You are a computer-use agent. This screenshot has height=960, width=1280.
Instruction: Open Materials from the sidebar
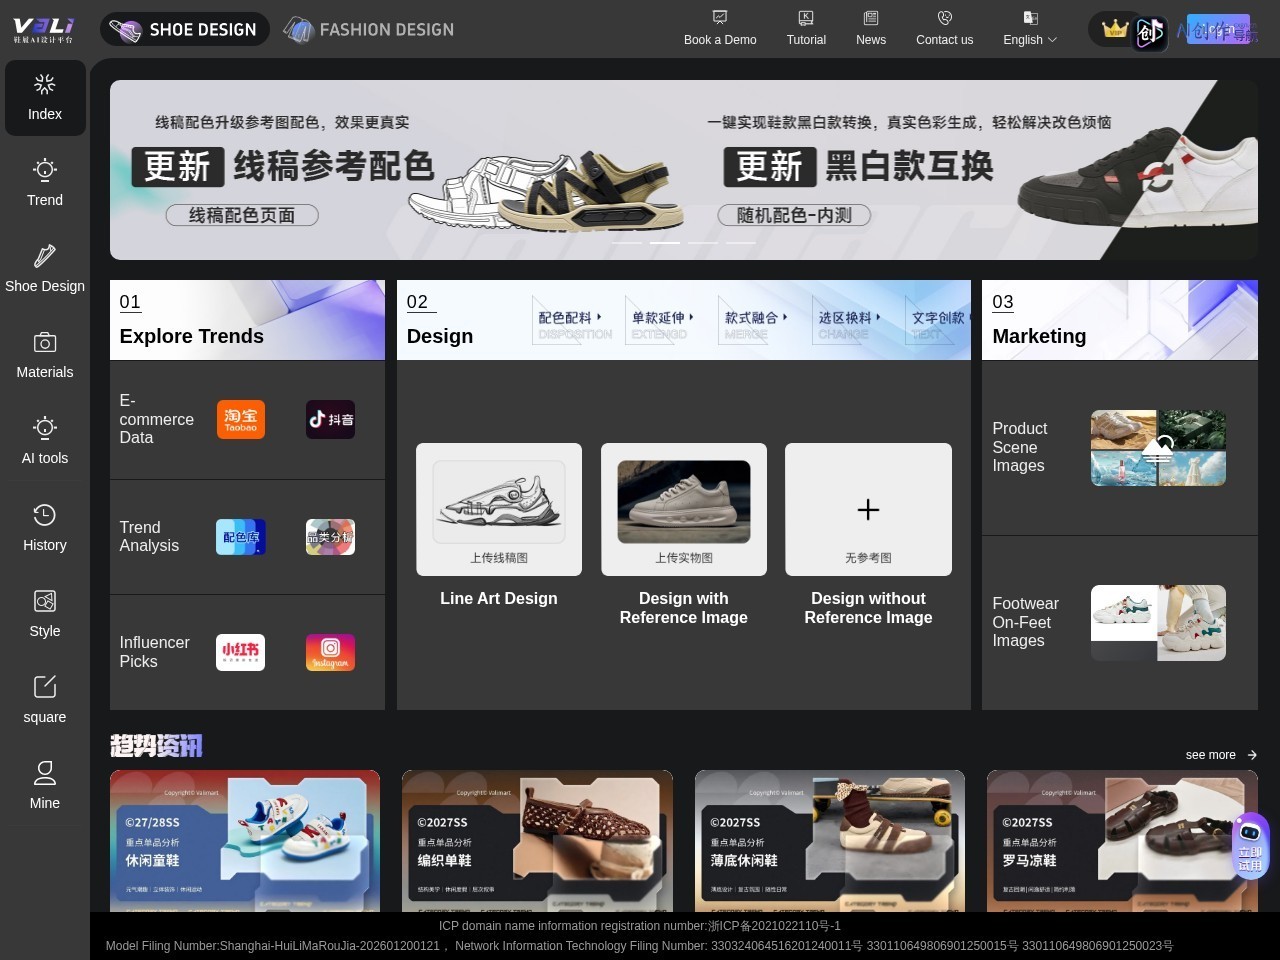[45, 356]
